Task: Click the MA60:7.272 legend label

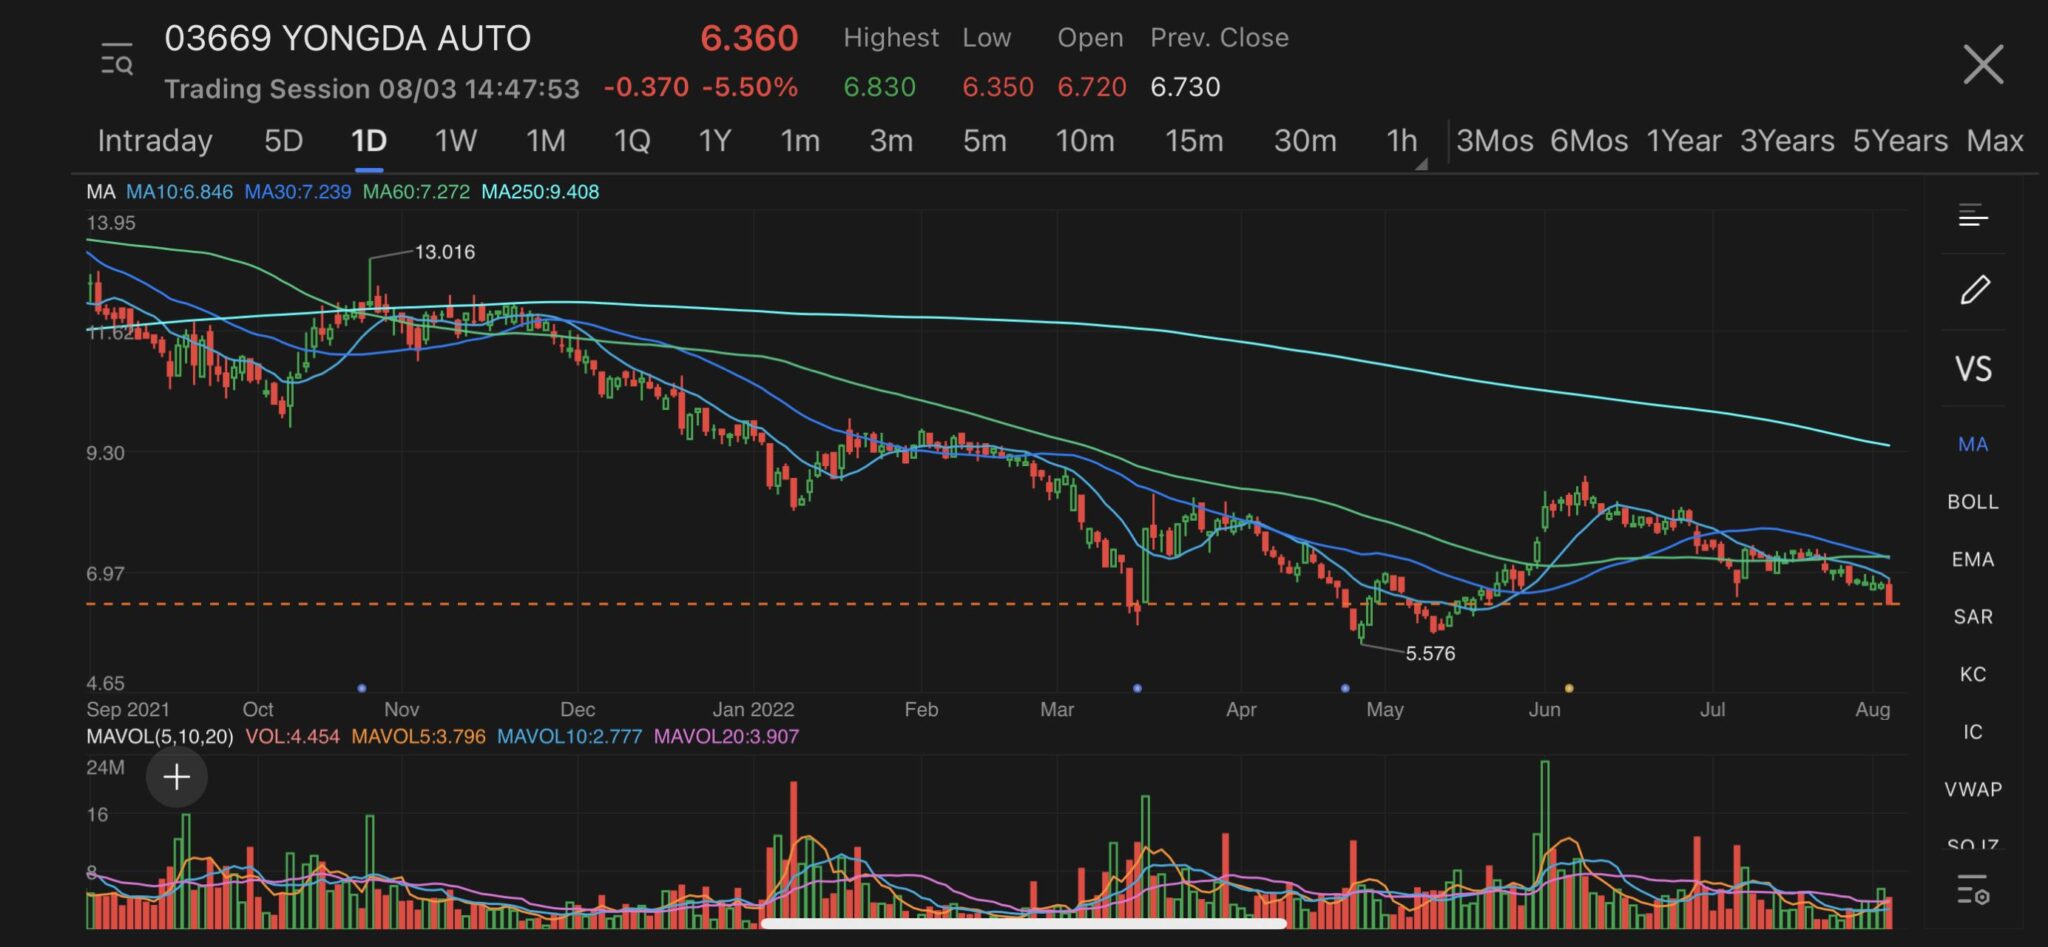Action: click(416, 191)
